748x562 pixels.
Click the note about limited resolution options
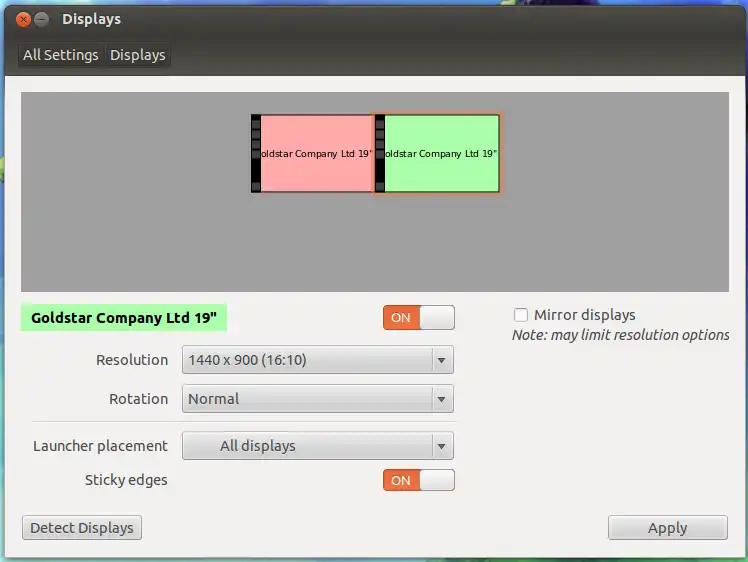pyautogui.click(x=621, y=335)
